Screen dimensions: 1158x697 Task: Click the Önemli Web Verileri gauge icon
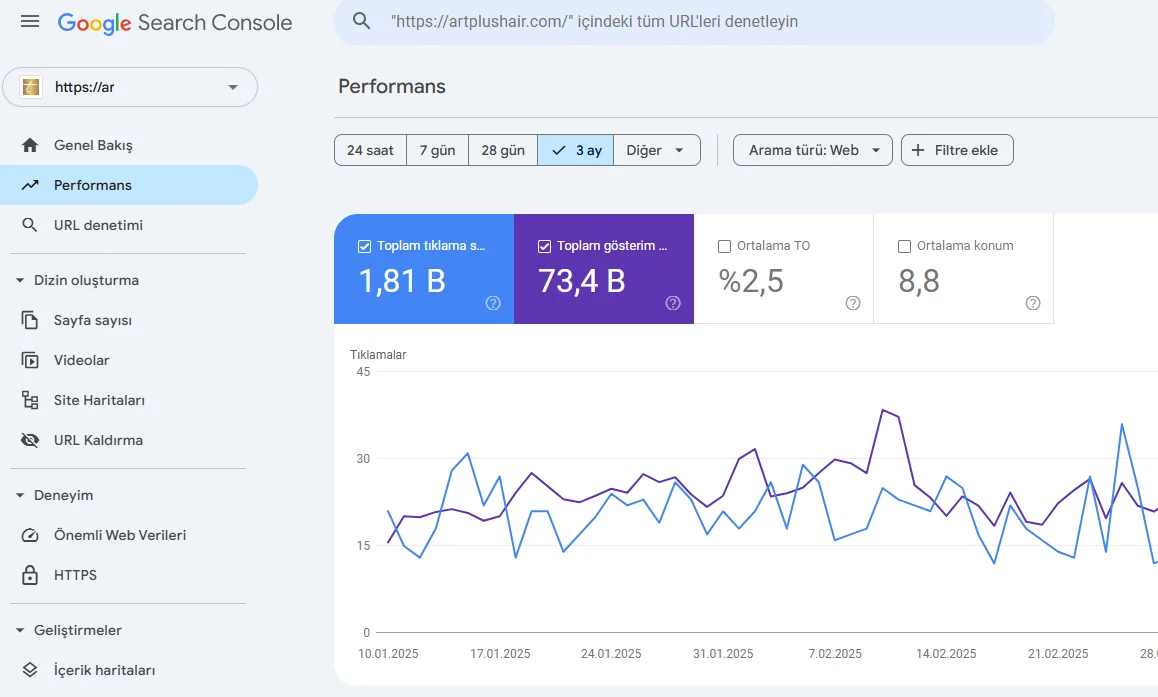click(x=30, y=535)
